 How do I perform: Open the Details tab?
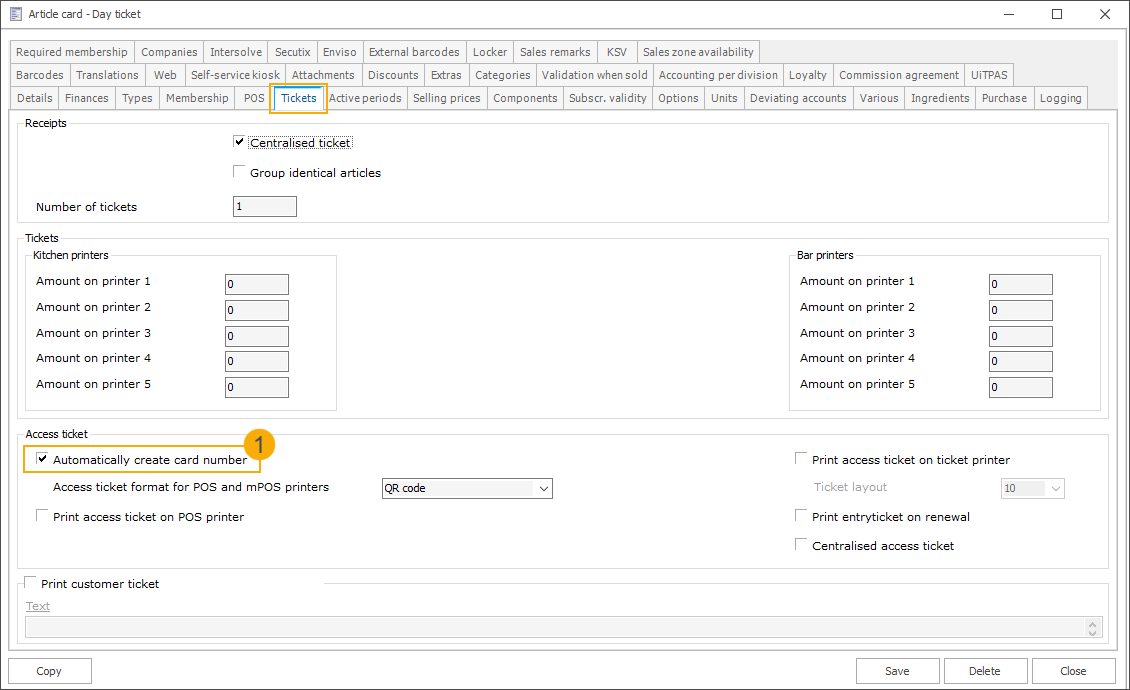34,98
